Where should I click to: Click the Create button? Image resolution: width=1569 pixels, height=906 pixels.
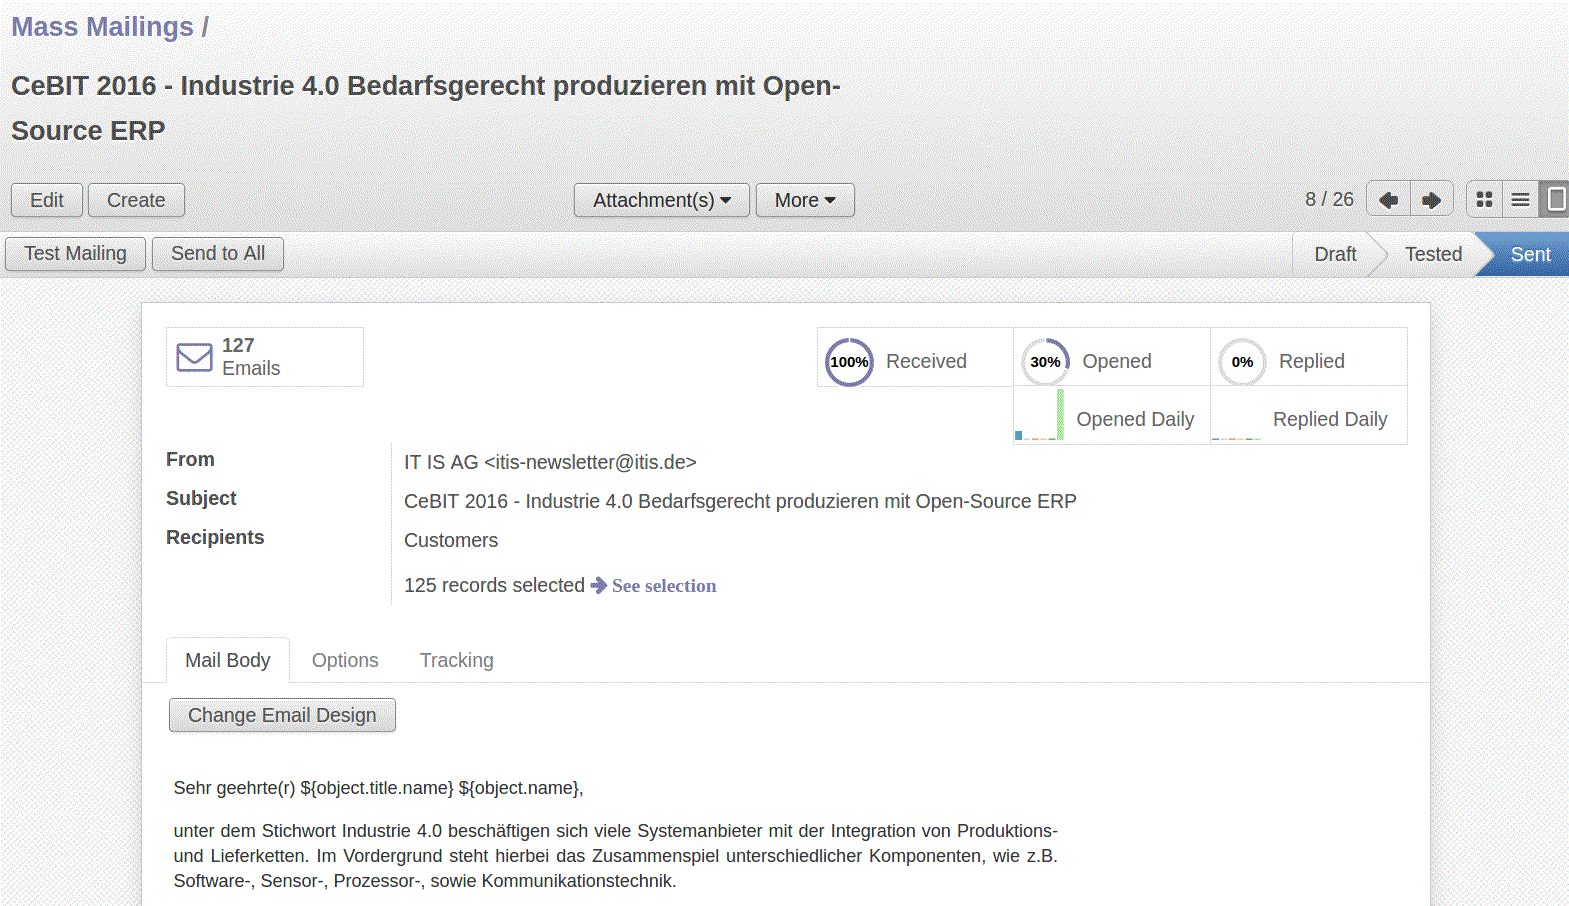point(136,200)
